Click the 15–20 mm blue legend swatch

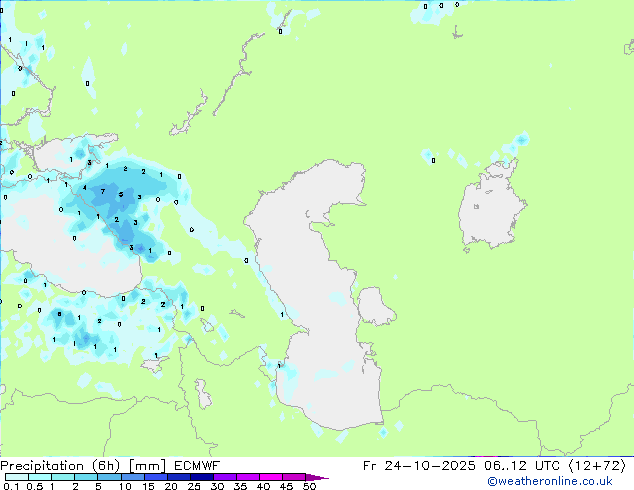[x=155, y=477]
